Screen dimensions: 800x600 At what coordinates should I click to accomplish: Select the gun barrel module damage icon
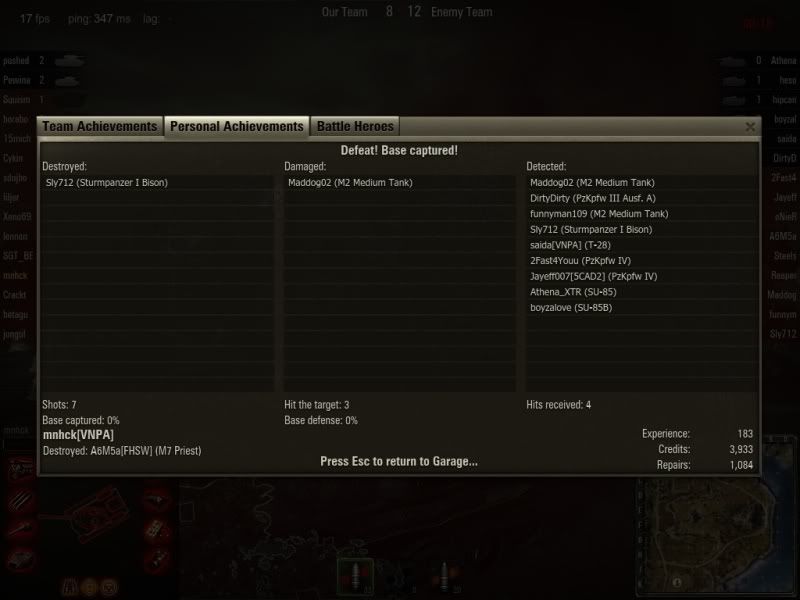[20, 529]
